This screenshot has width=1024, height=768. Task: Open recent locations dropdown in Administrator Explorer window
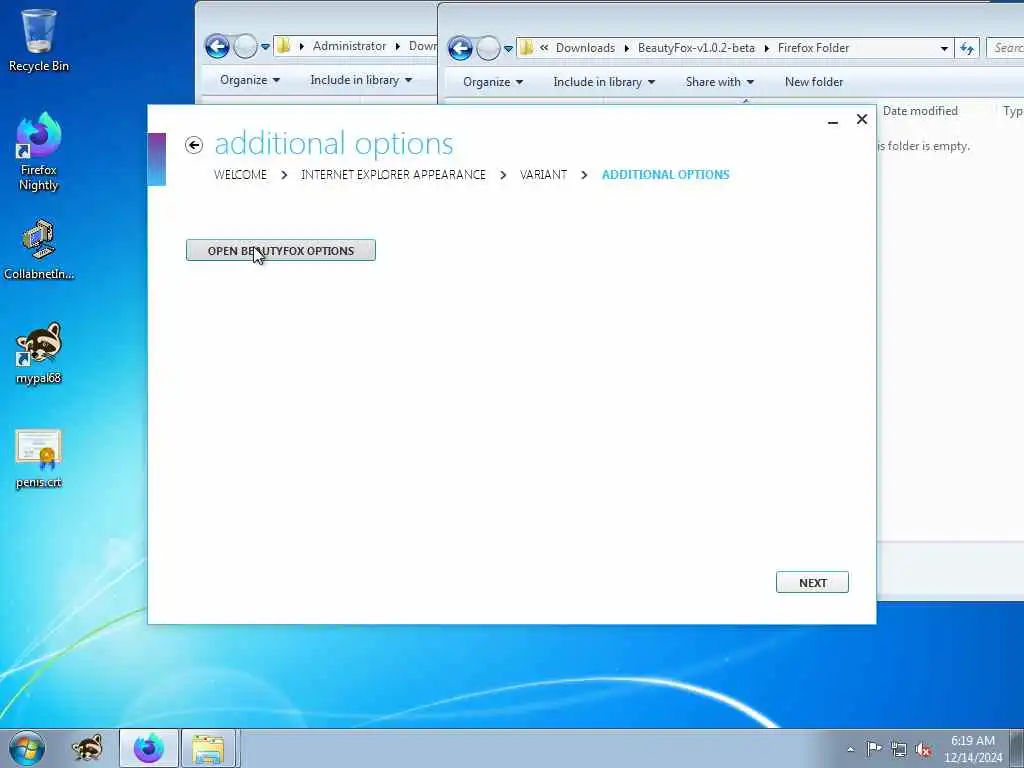point(265,47)
